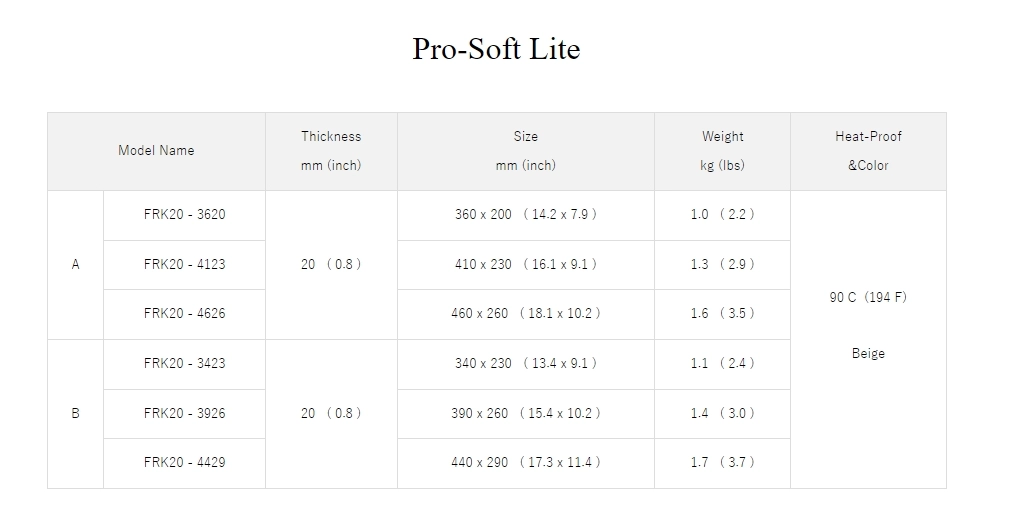1011x517 pixels.
Task: Click model FRK20 - 3926
Action: pos(184,413)
